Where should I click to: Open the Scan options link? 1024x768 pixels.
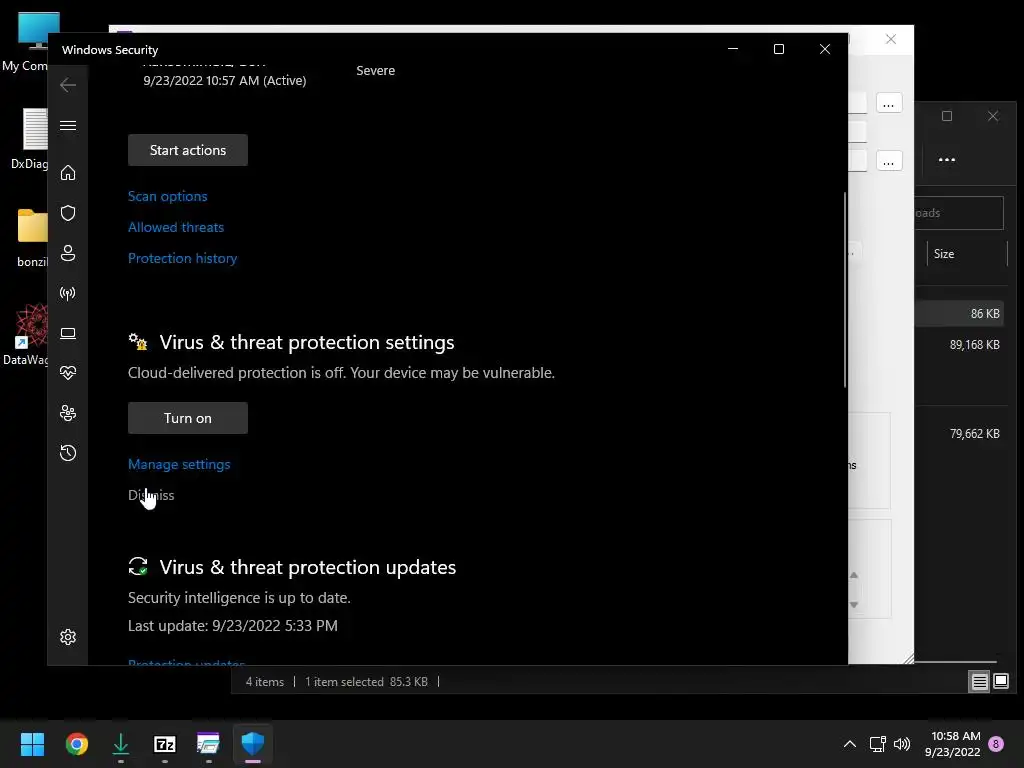(167, 196)
